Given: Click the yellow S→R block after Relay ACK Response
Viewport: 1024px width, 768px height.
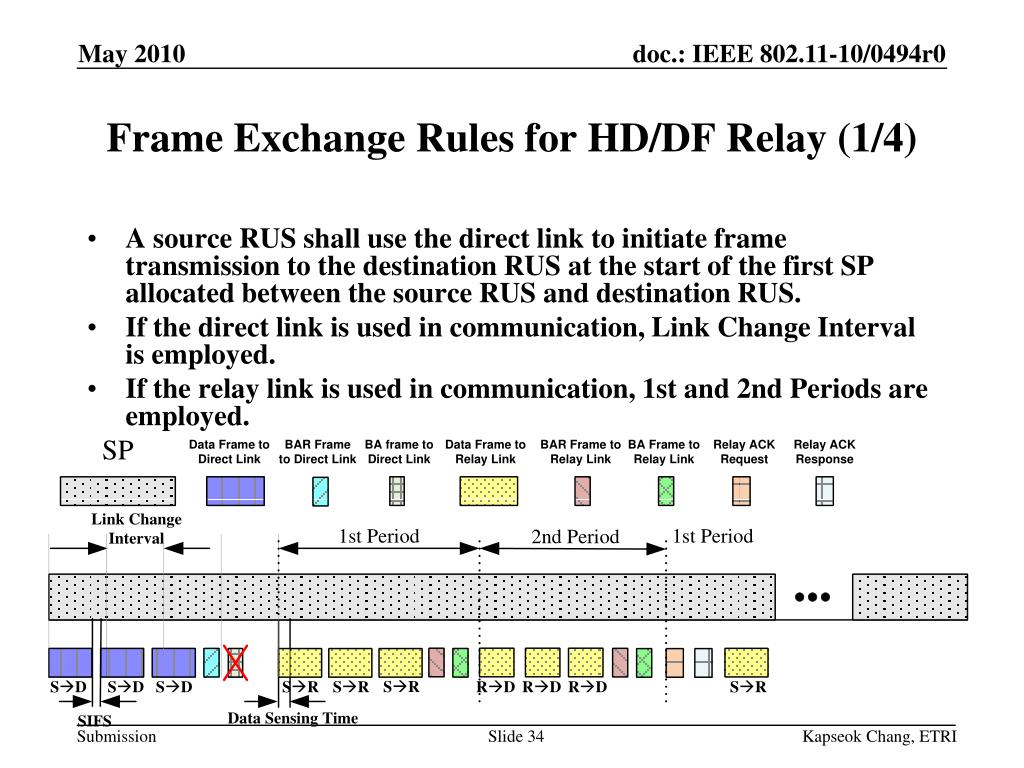Looking at the screenshot, I should click(746, 662).
